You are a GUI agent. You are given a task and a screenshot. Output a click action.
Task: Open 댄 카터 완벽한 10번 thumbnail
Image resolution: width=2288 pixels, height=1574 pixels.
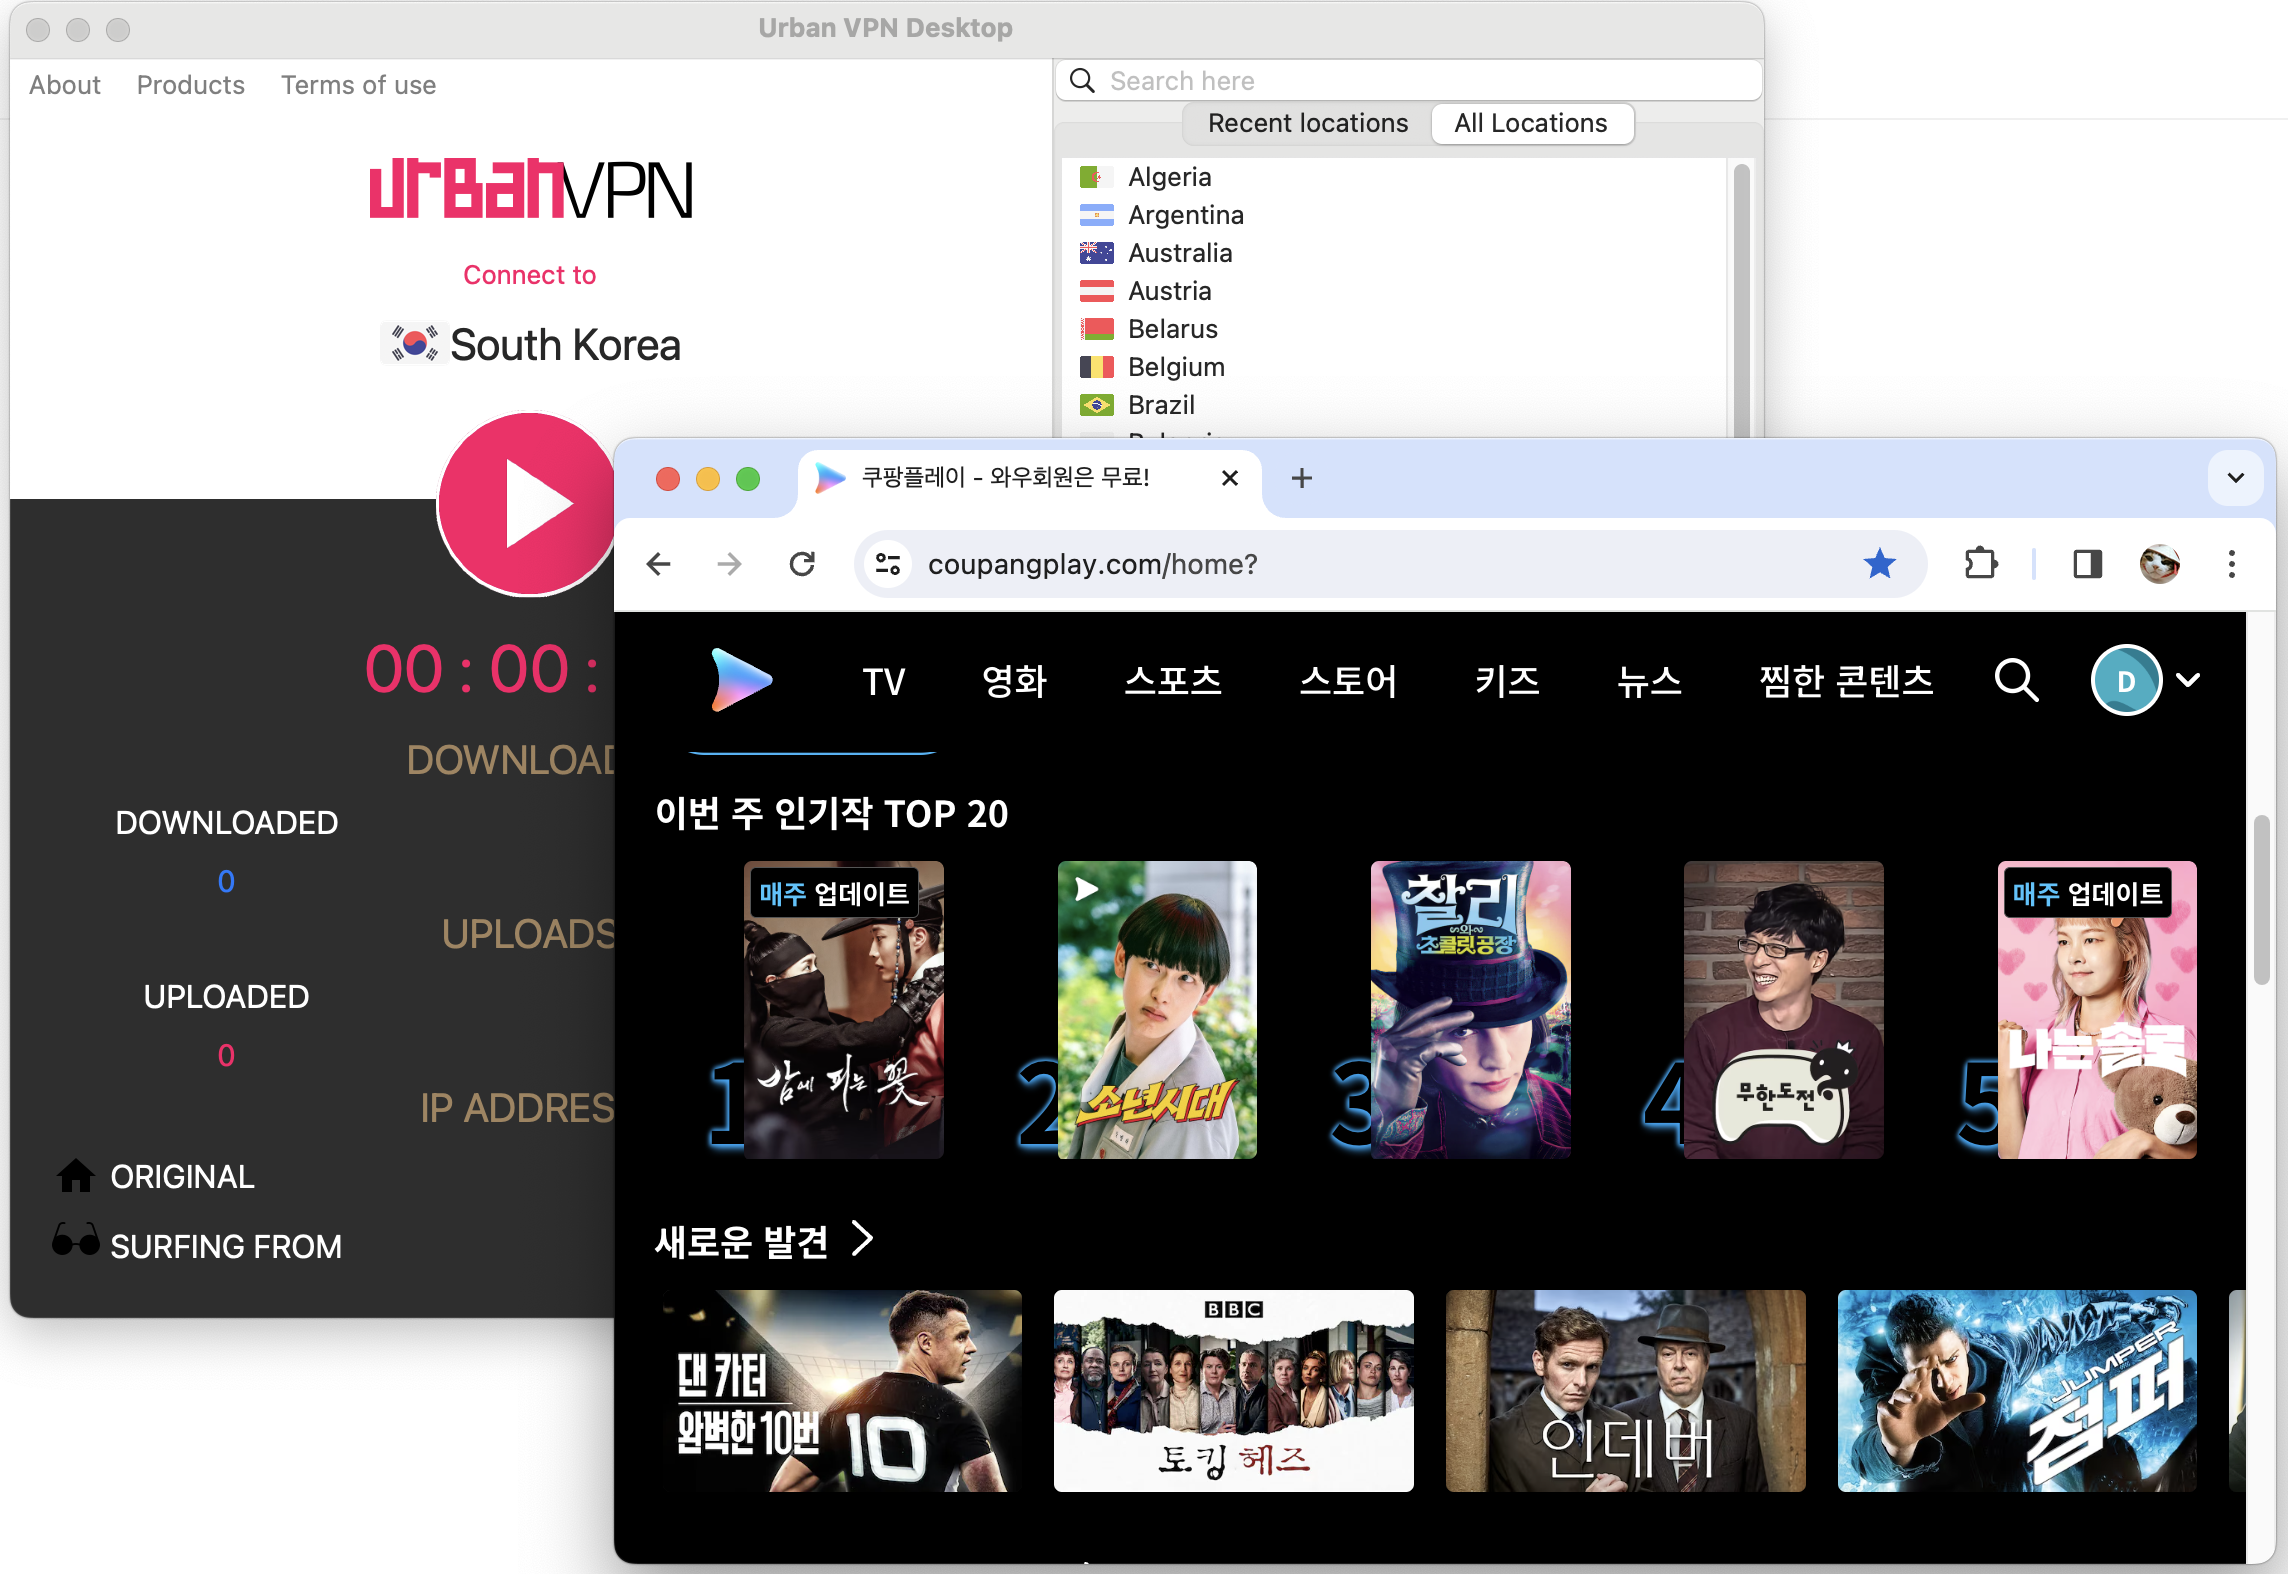[841, 1391]
